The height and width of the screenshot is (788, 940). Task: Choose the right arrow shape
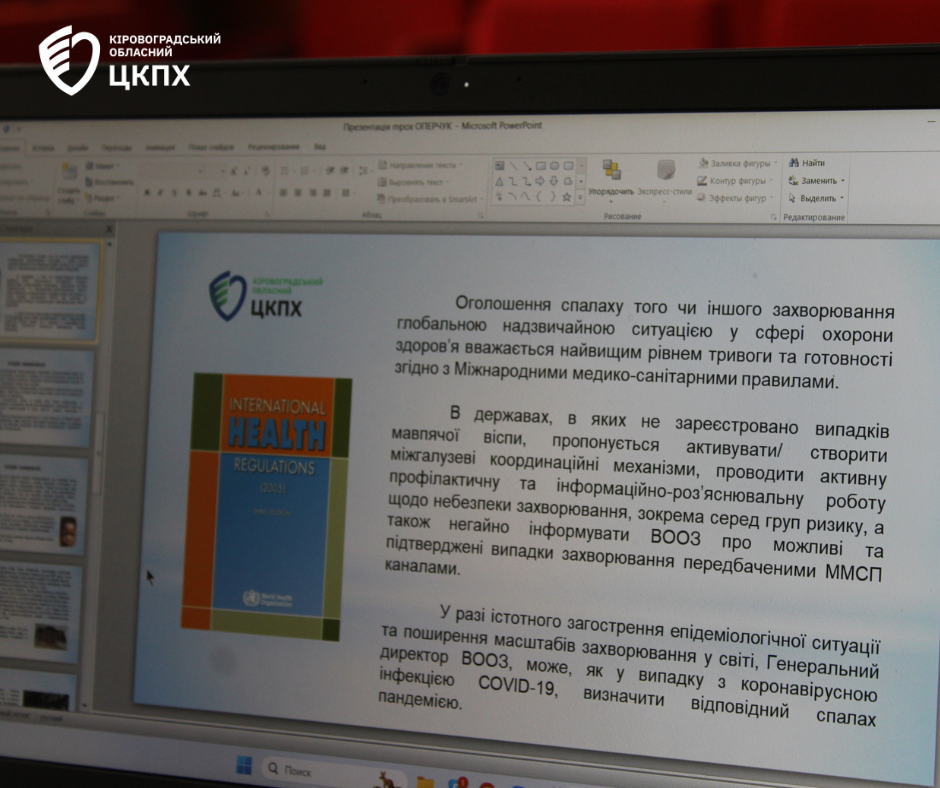click(540, 182)
